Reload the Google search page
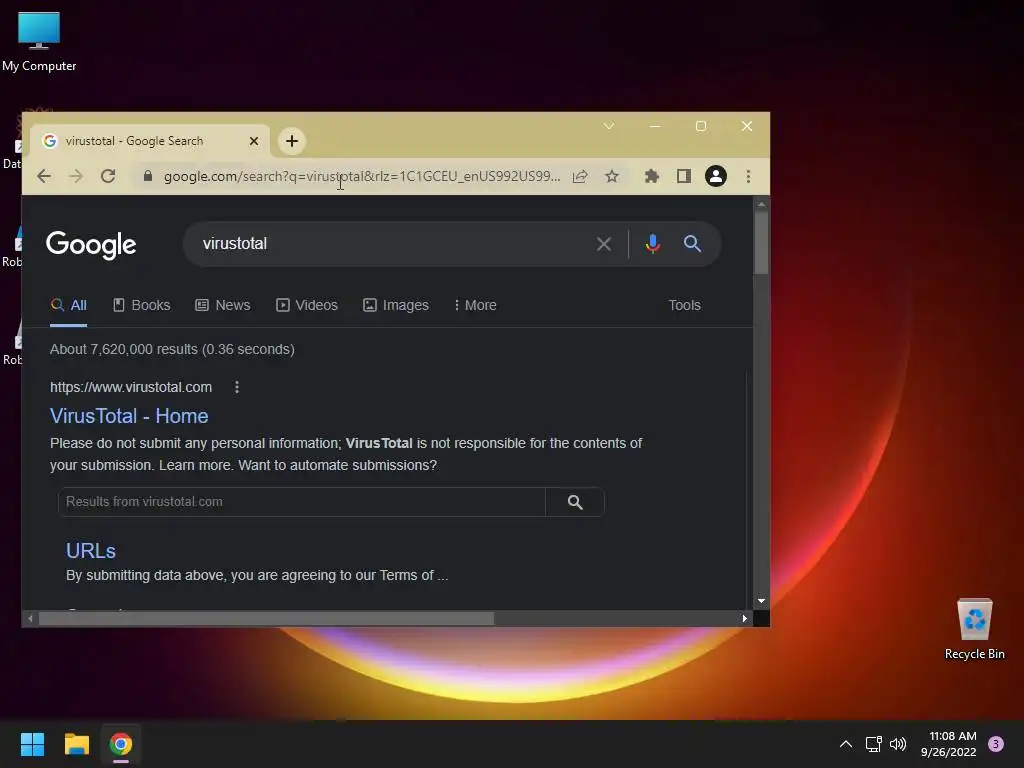 click(108, 176)
